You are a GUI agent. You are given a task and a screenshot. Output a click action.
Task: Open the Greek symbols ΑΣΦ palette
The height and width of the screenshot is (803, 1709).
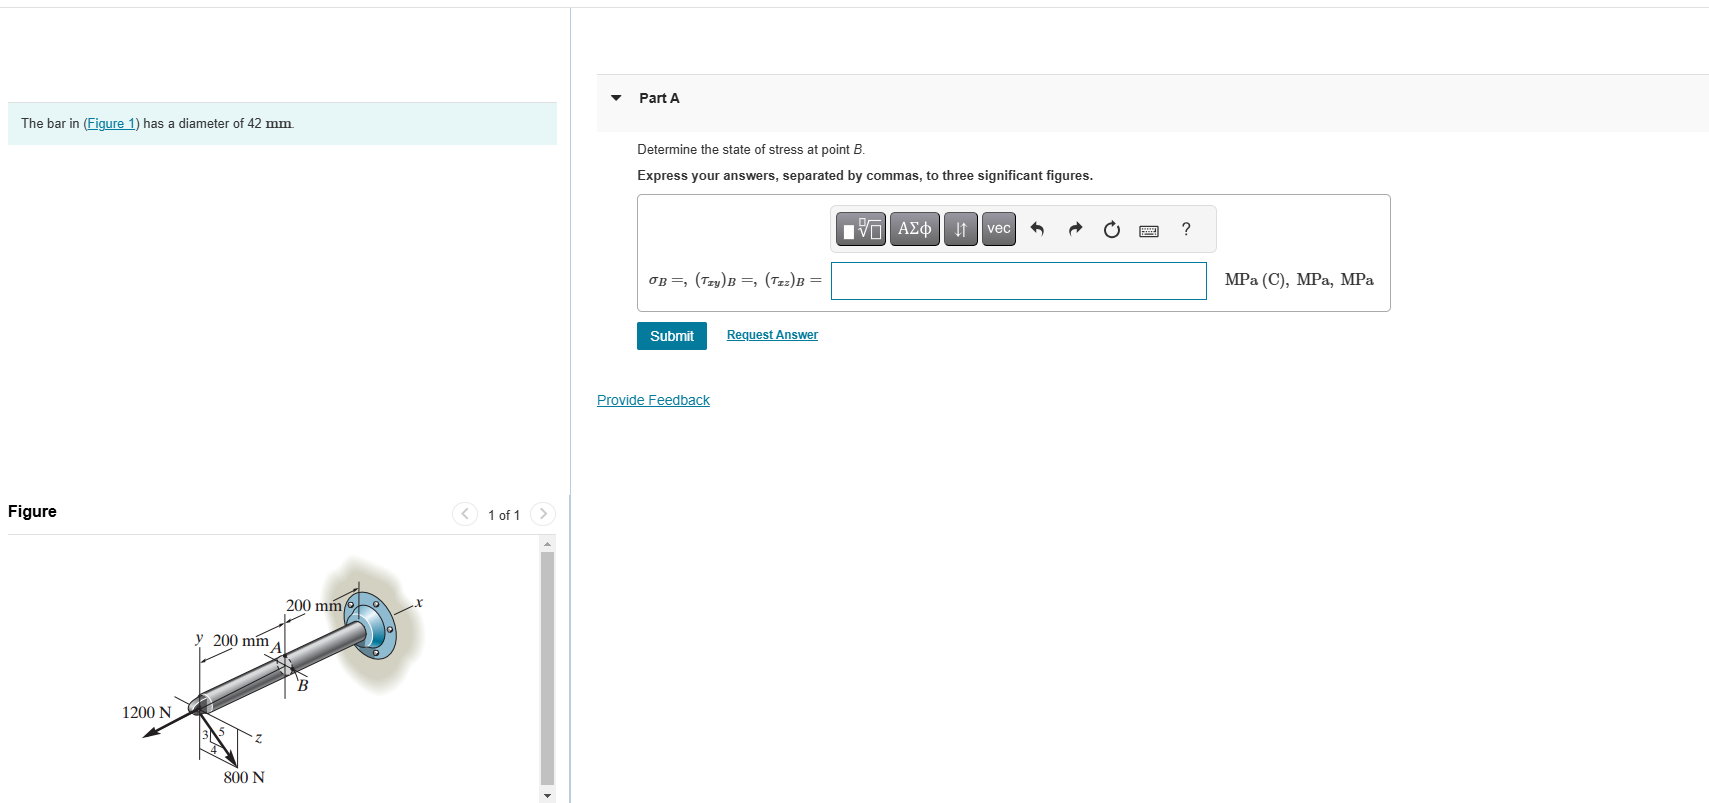pos(915,229)
